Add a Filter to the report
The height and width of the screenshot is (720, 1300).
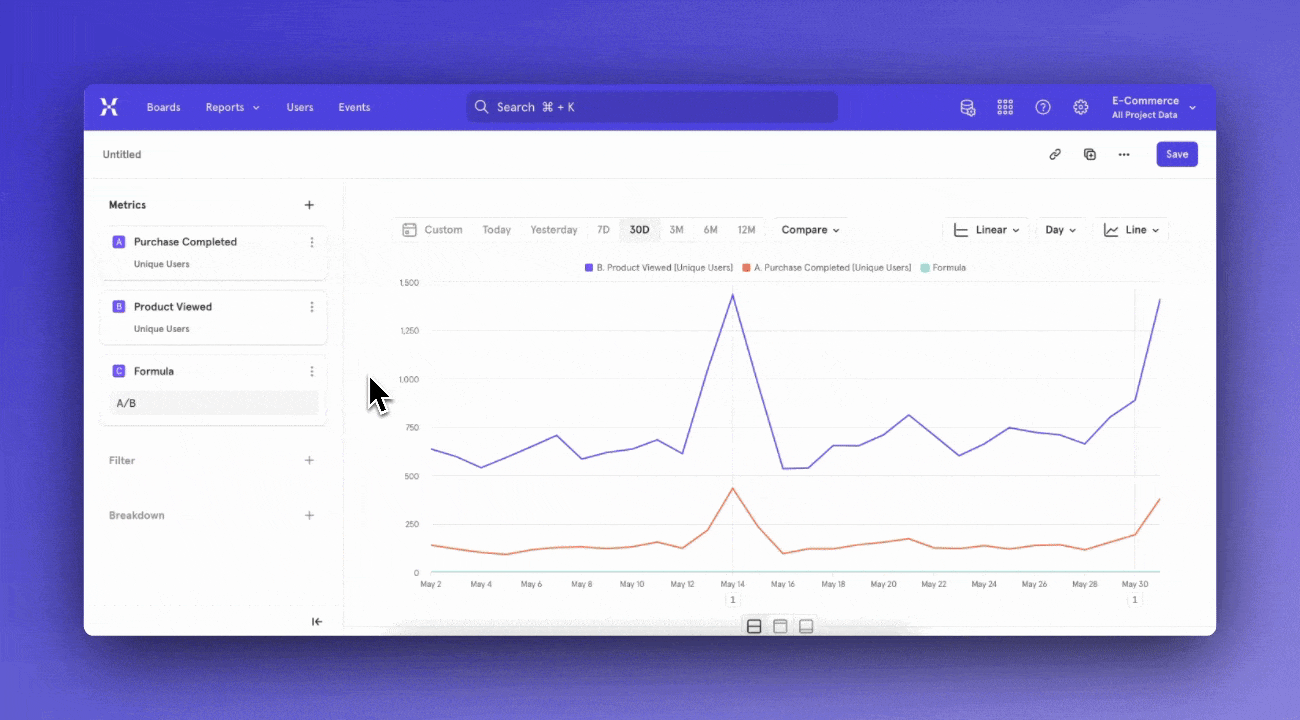pos(309,461)
